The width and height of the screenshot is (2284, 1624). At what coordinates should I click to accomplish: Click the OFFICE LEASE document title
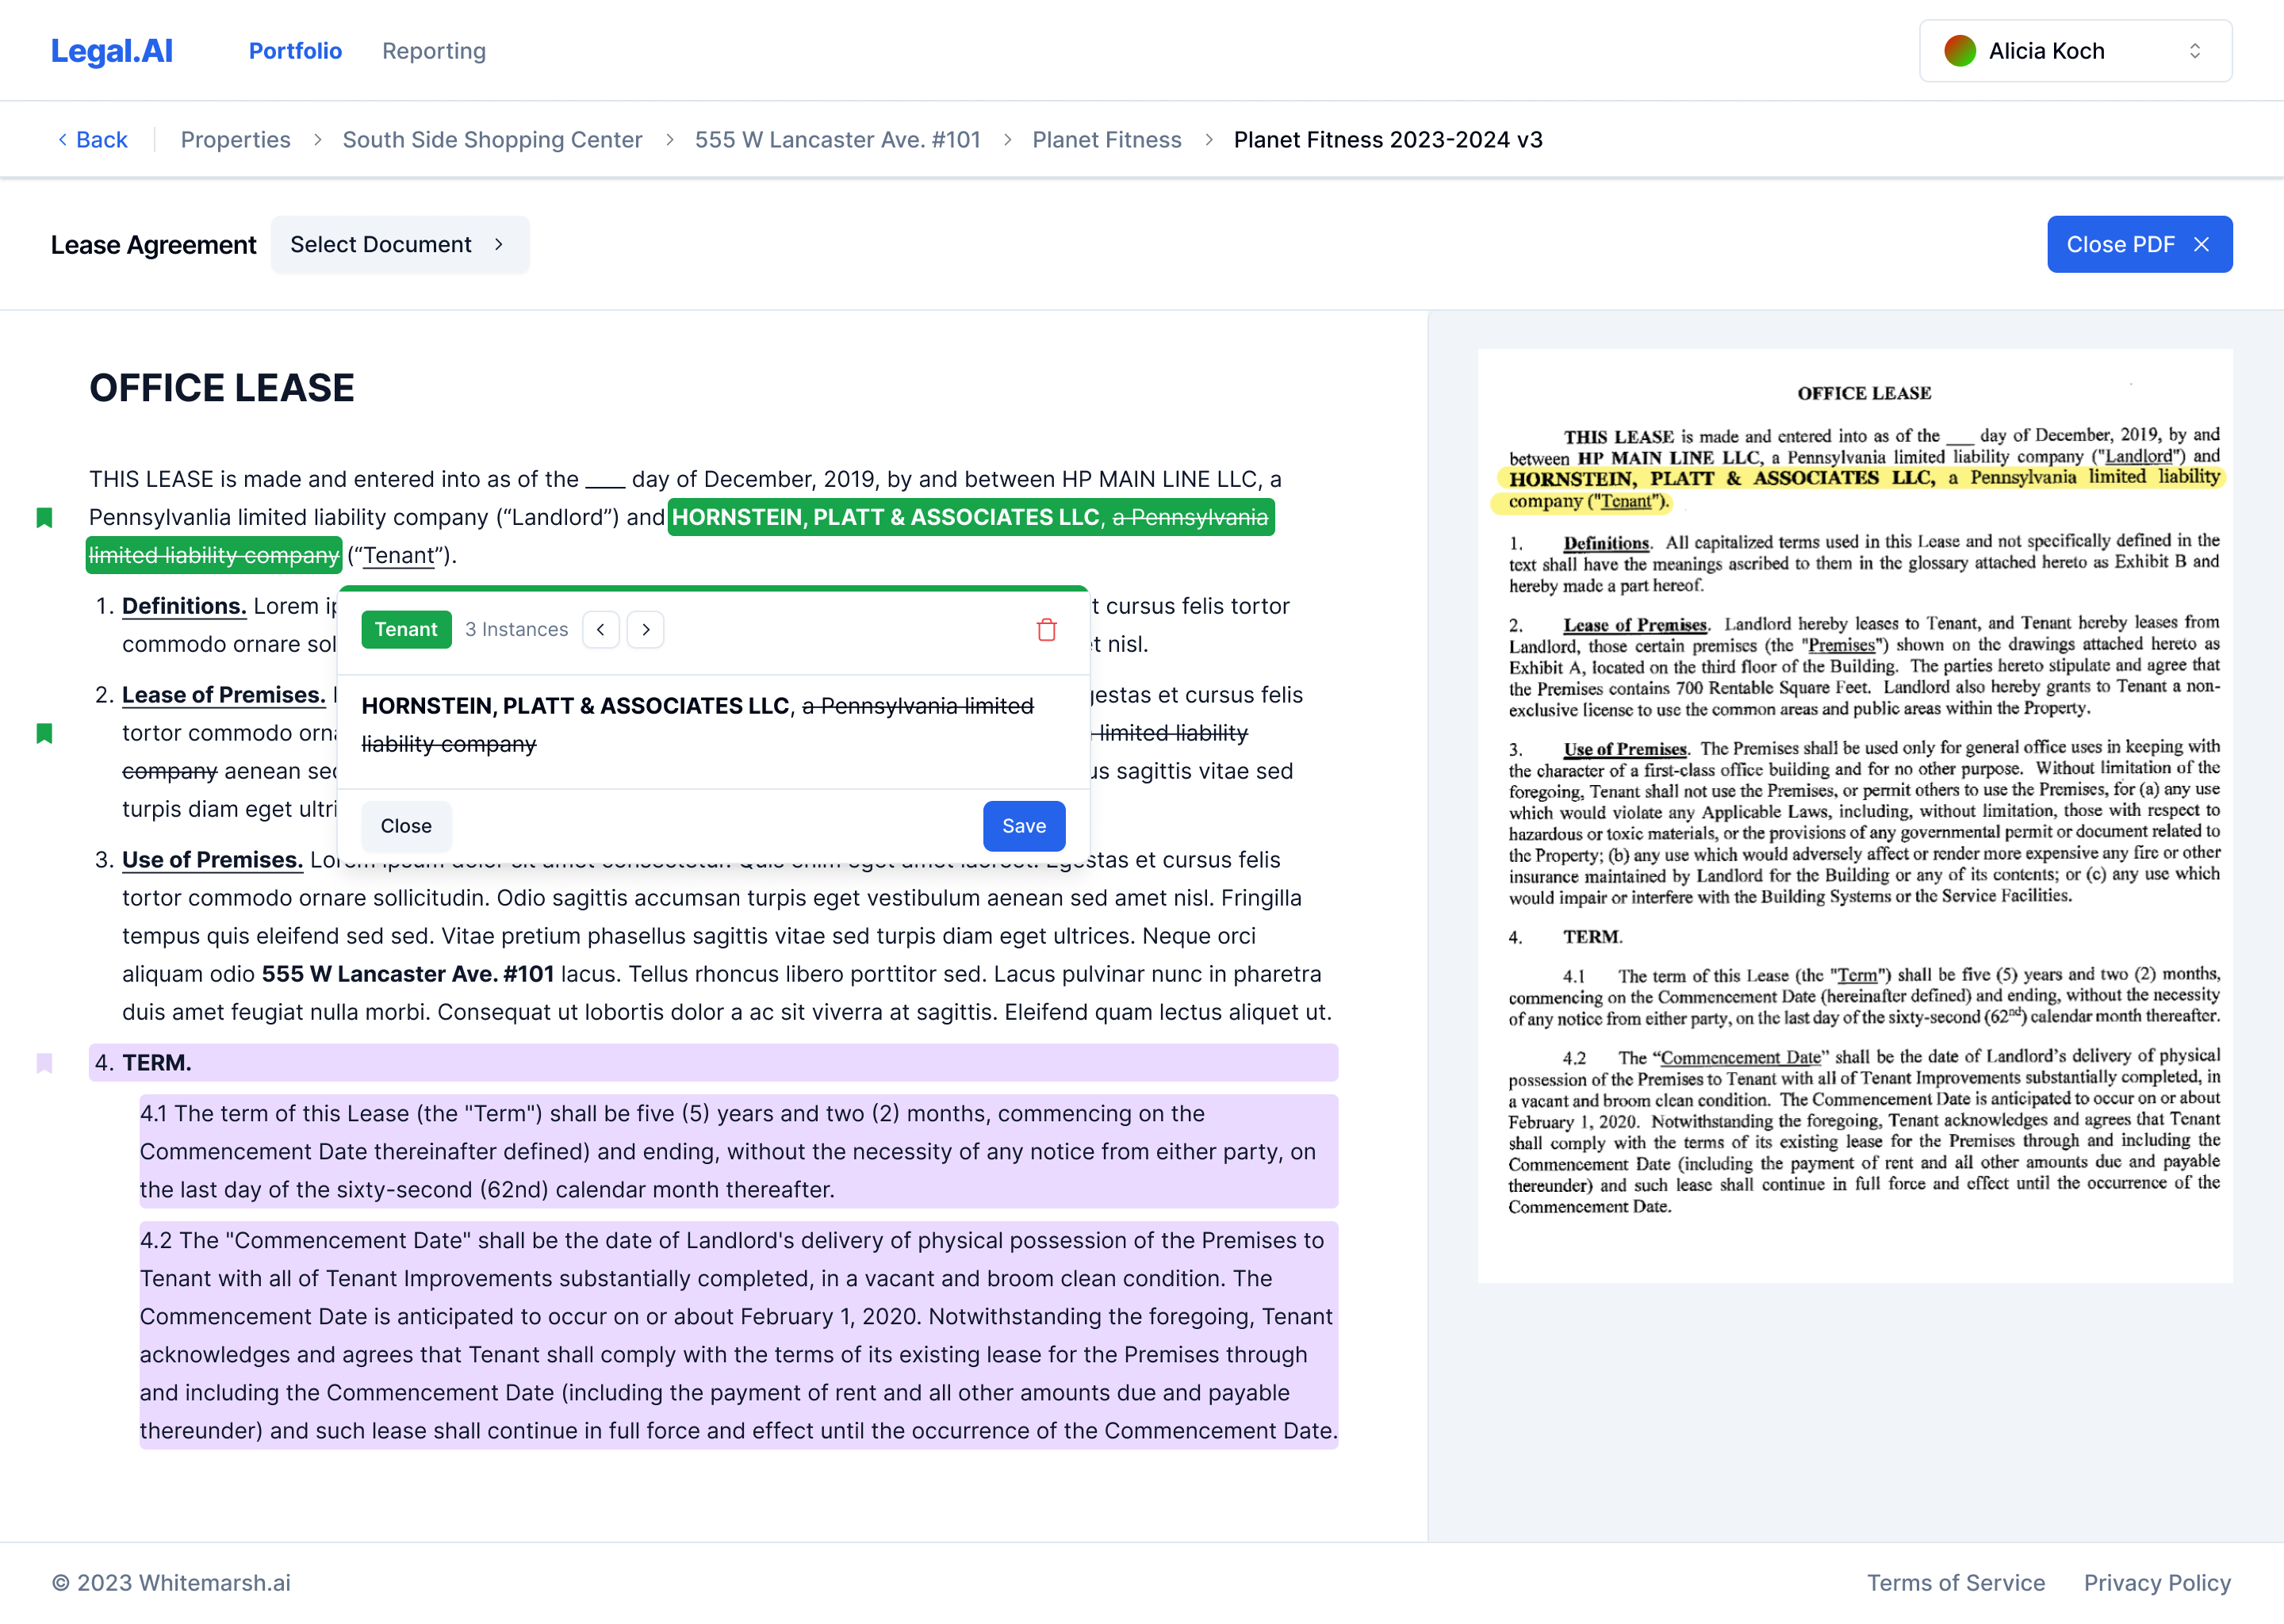point(222,389)
